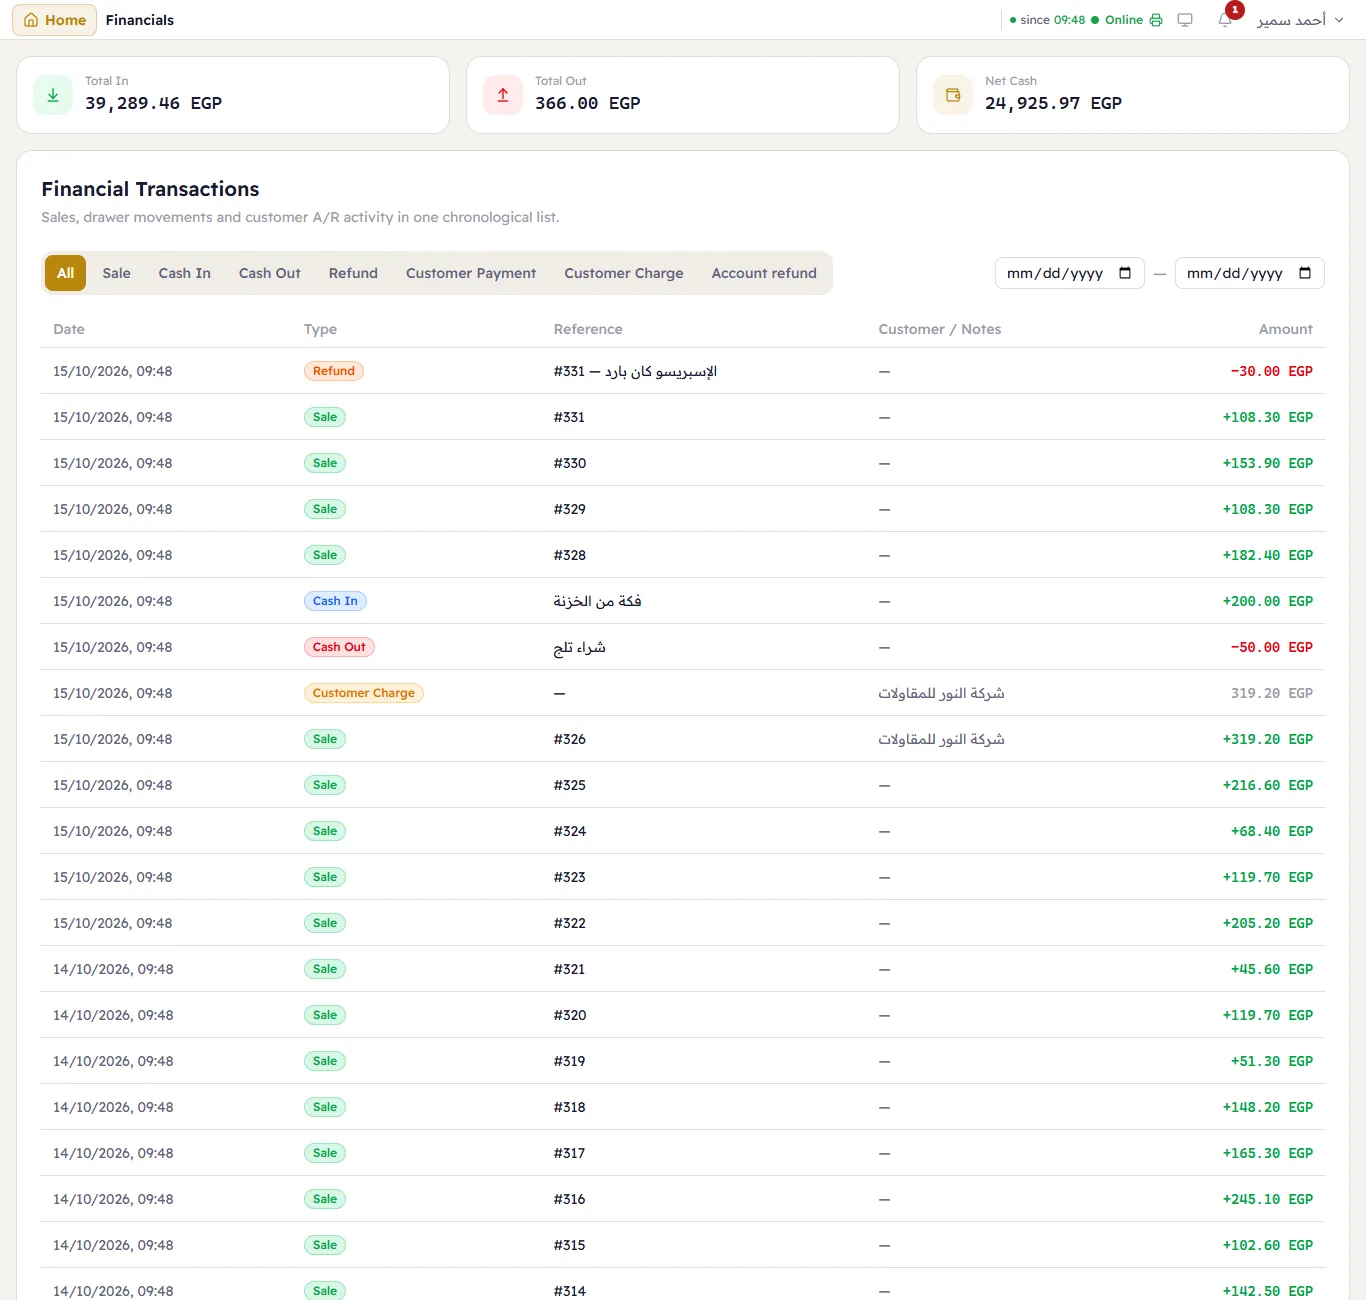Filter transactions by Sale

[x=116, y=273]
